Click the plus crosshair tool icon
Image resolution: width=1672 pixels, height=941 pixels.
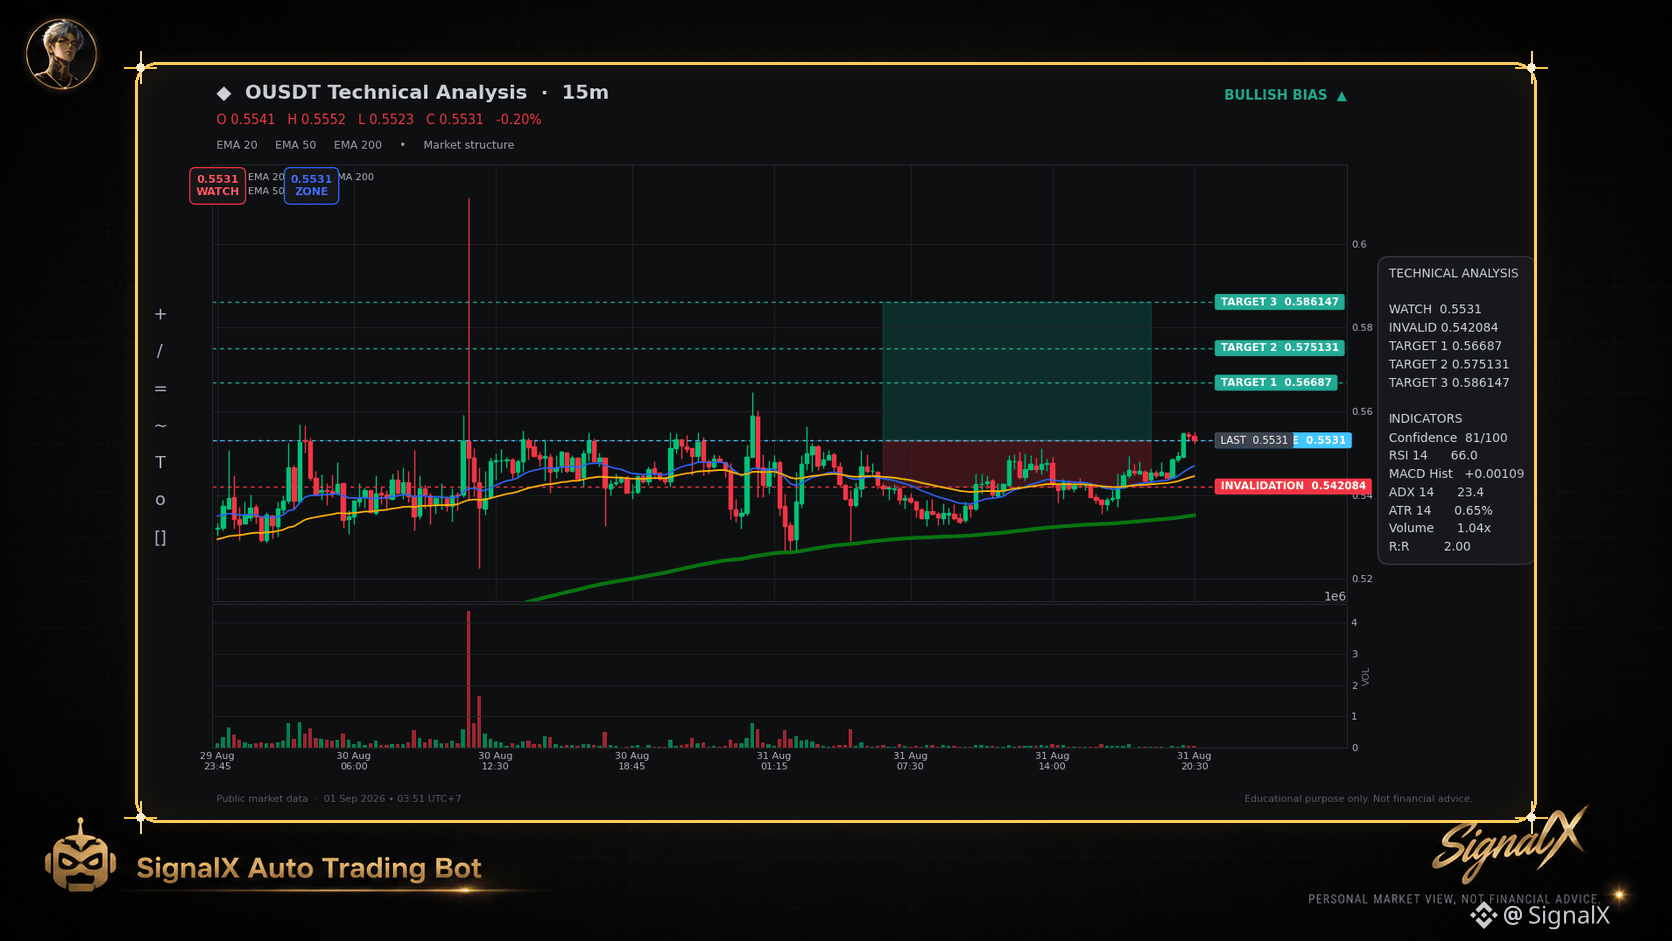[160, 314]
